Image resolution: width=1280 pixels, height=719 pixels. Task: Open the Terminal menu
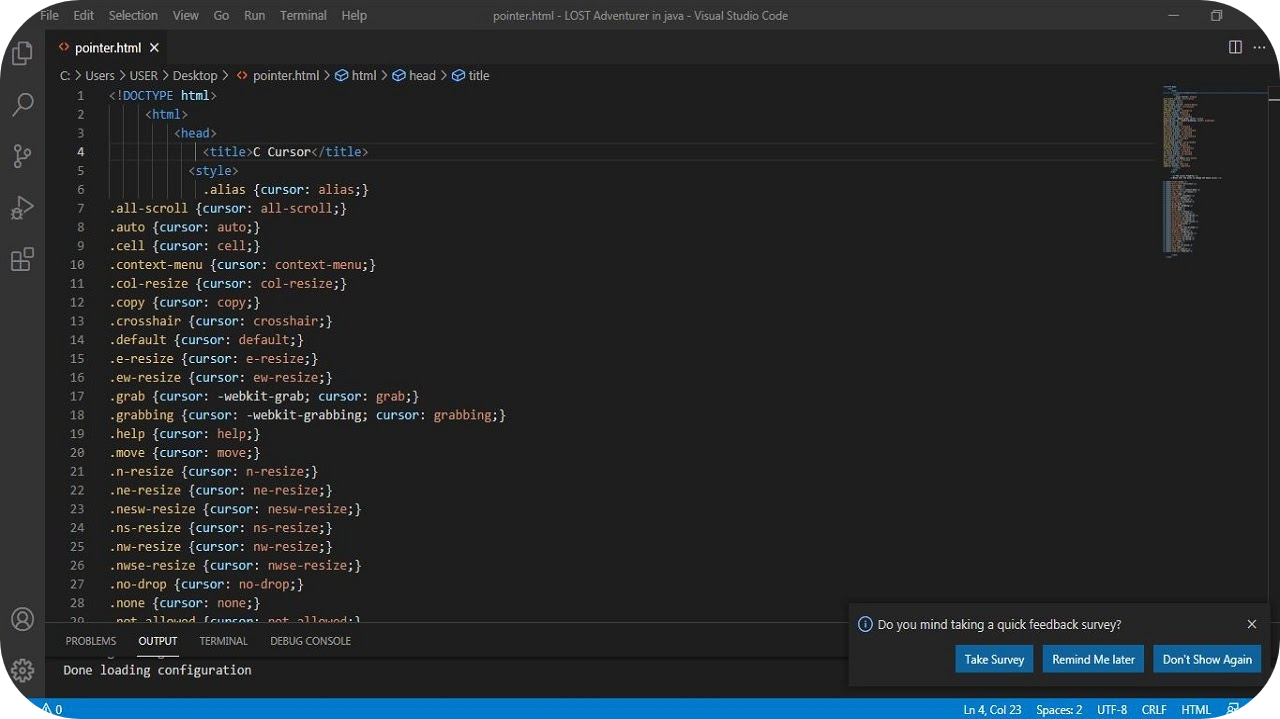tap(303, 15)
